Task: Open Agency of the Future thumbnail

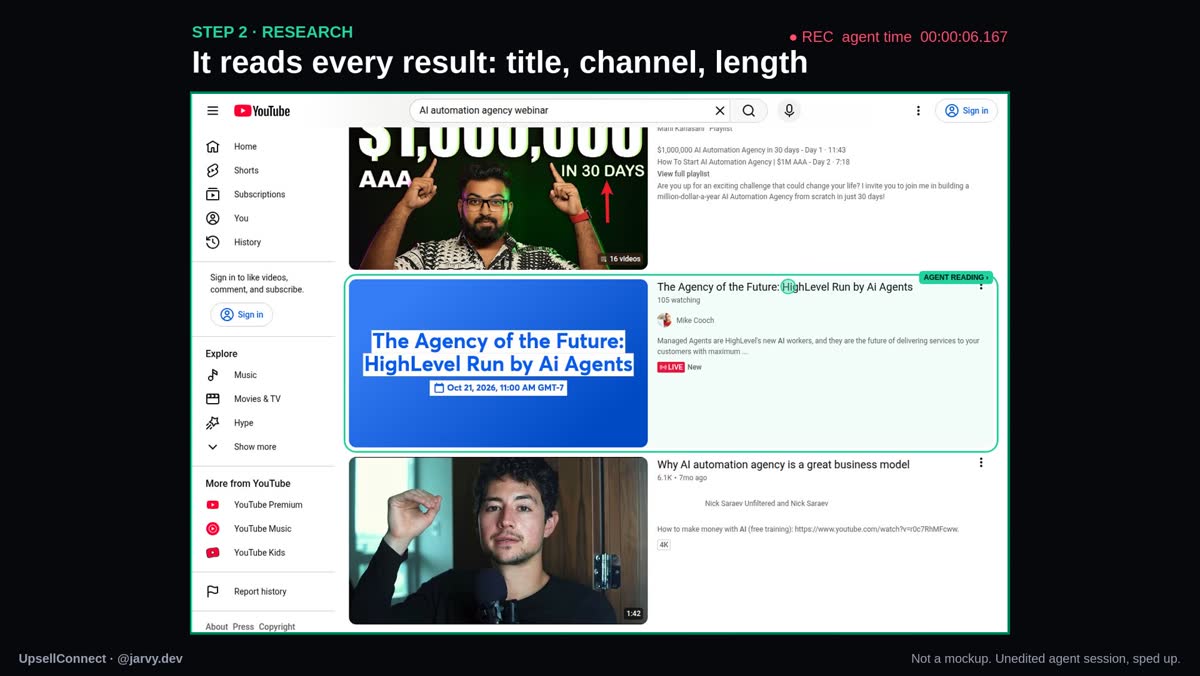Action: [x=498, y=363]
